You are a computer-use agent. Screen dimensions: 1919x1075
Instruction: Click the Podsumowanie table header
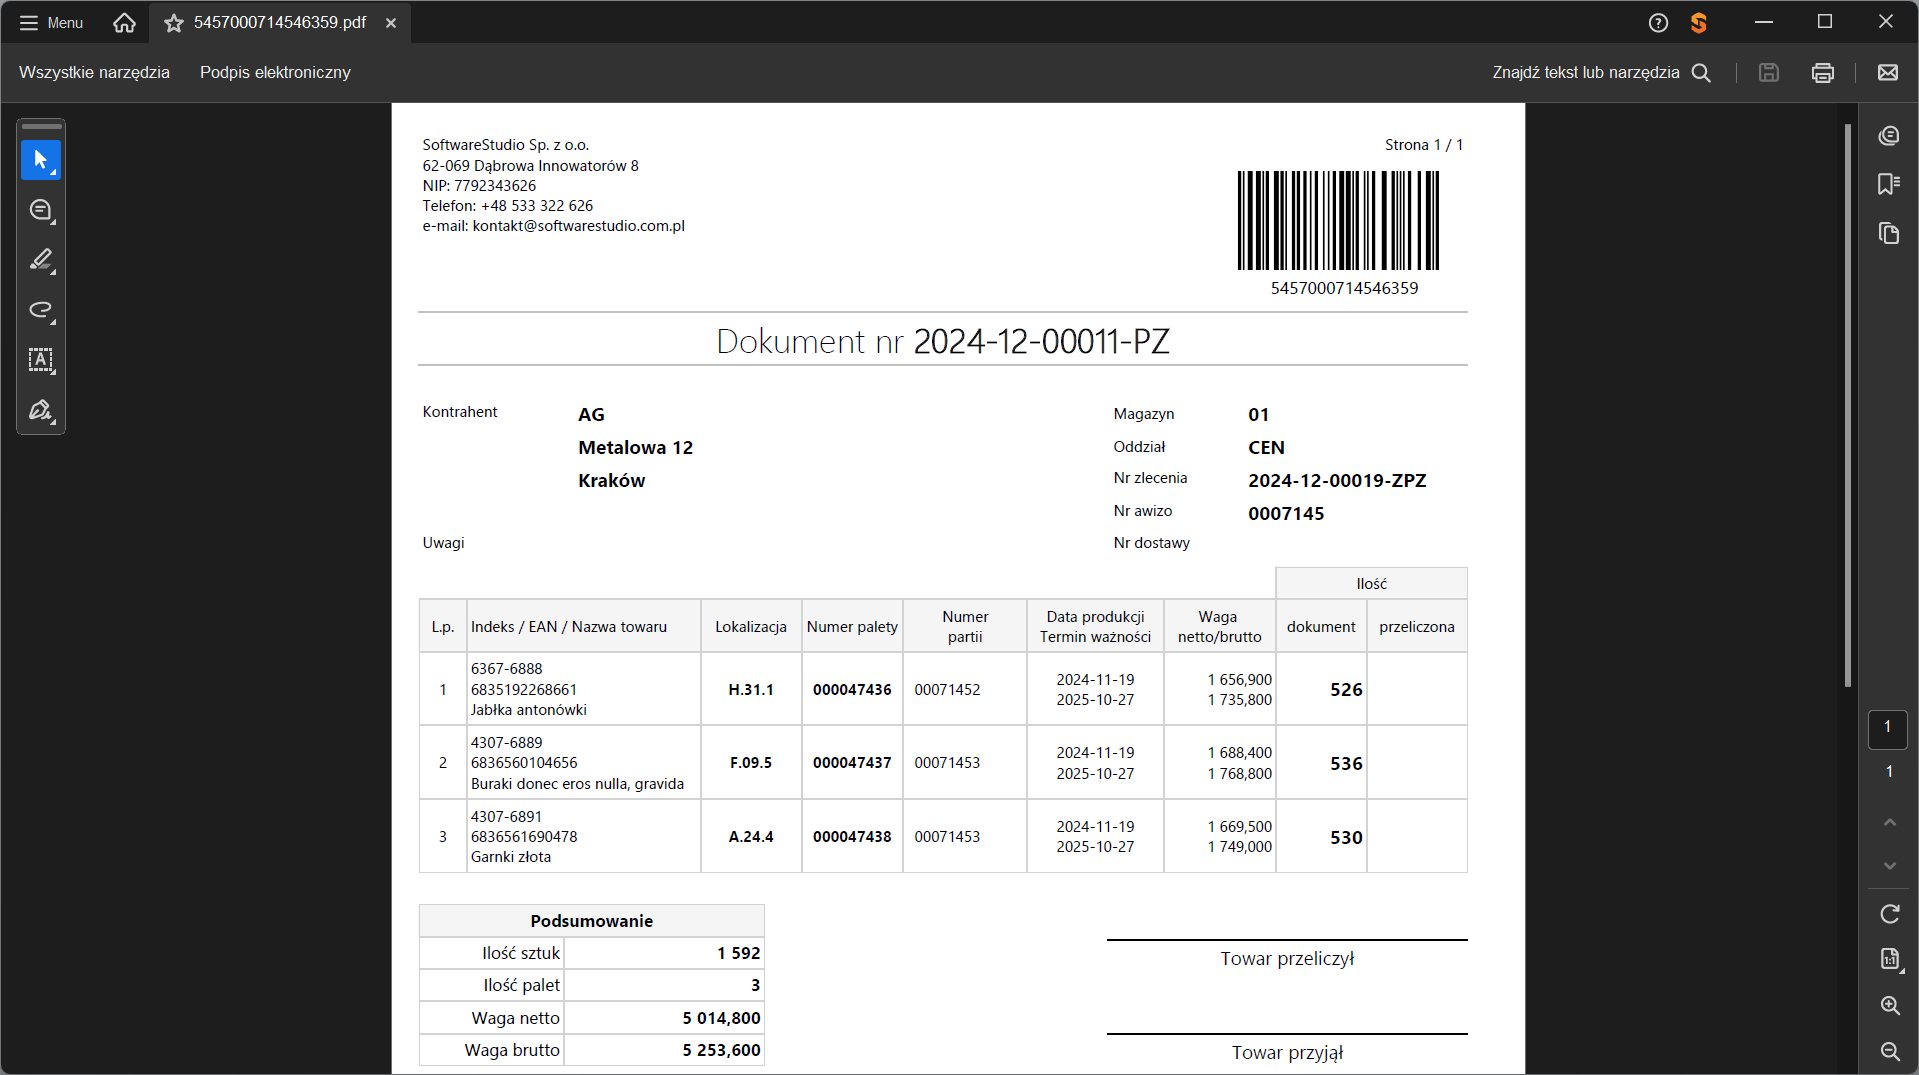(x=591, y=921)
